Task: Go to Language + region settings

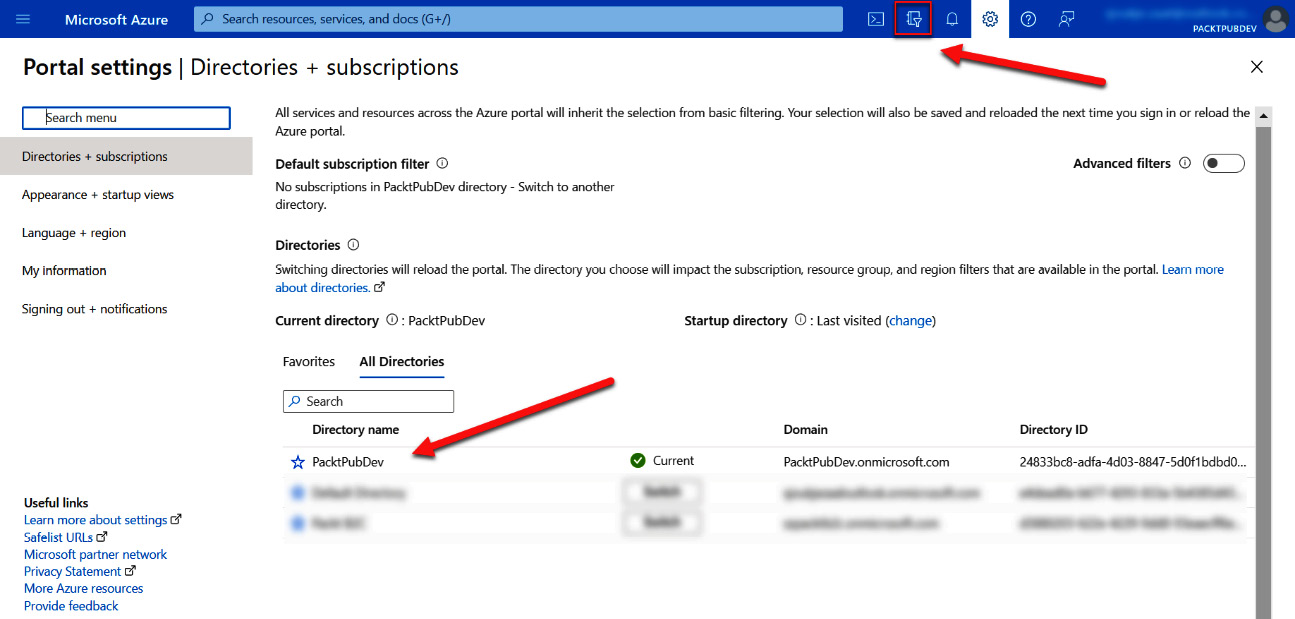Action: (74, 233)
